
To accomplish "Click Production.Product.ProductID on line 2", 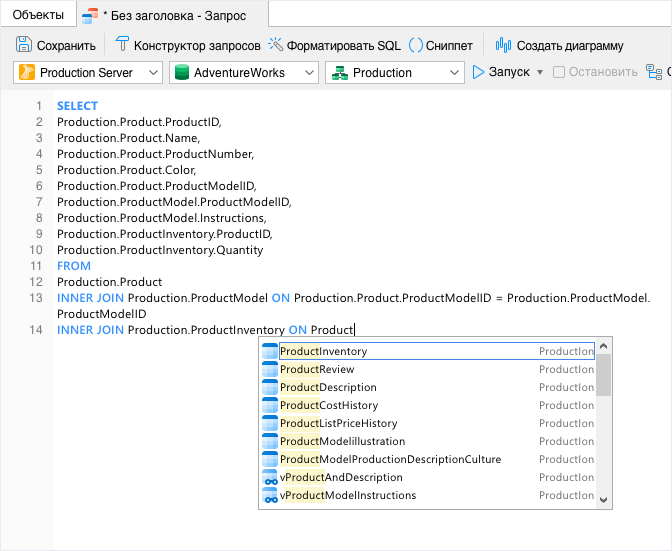I will 139,122.
